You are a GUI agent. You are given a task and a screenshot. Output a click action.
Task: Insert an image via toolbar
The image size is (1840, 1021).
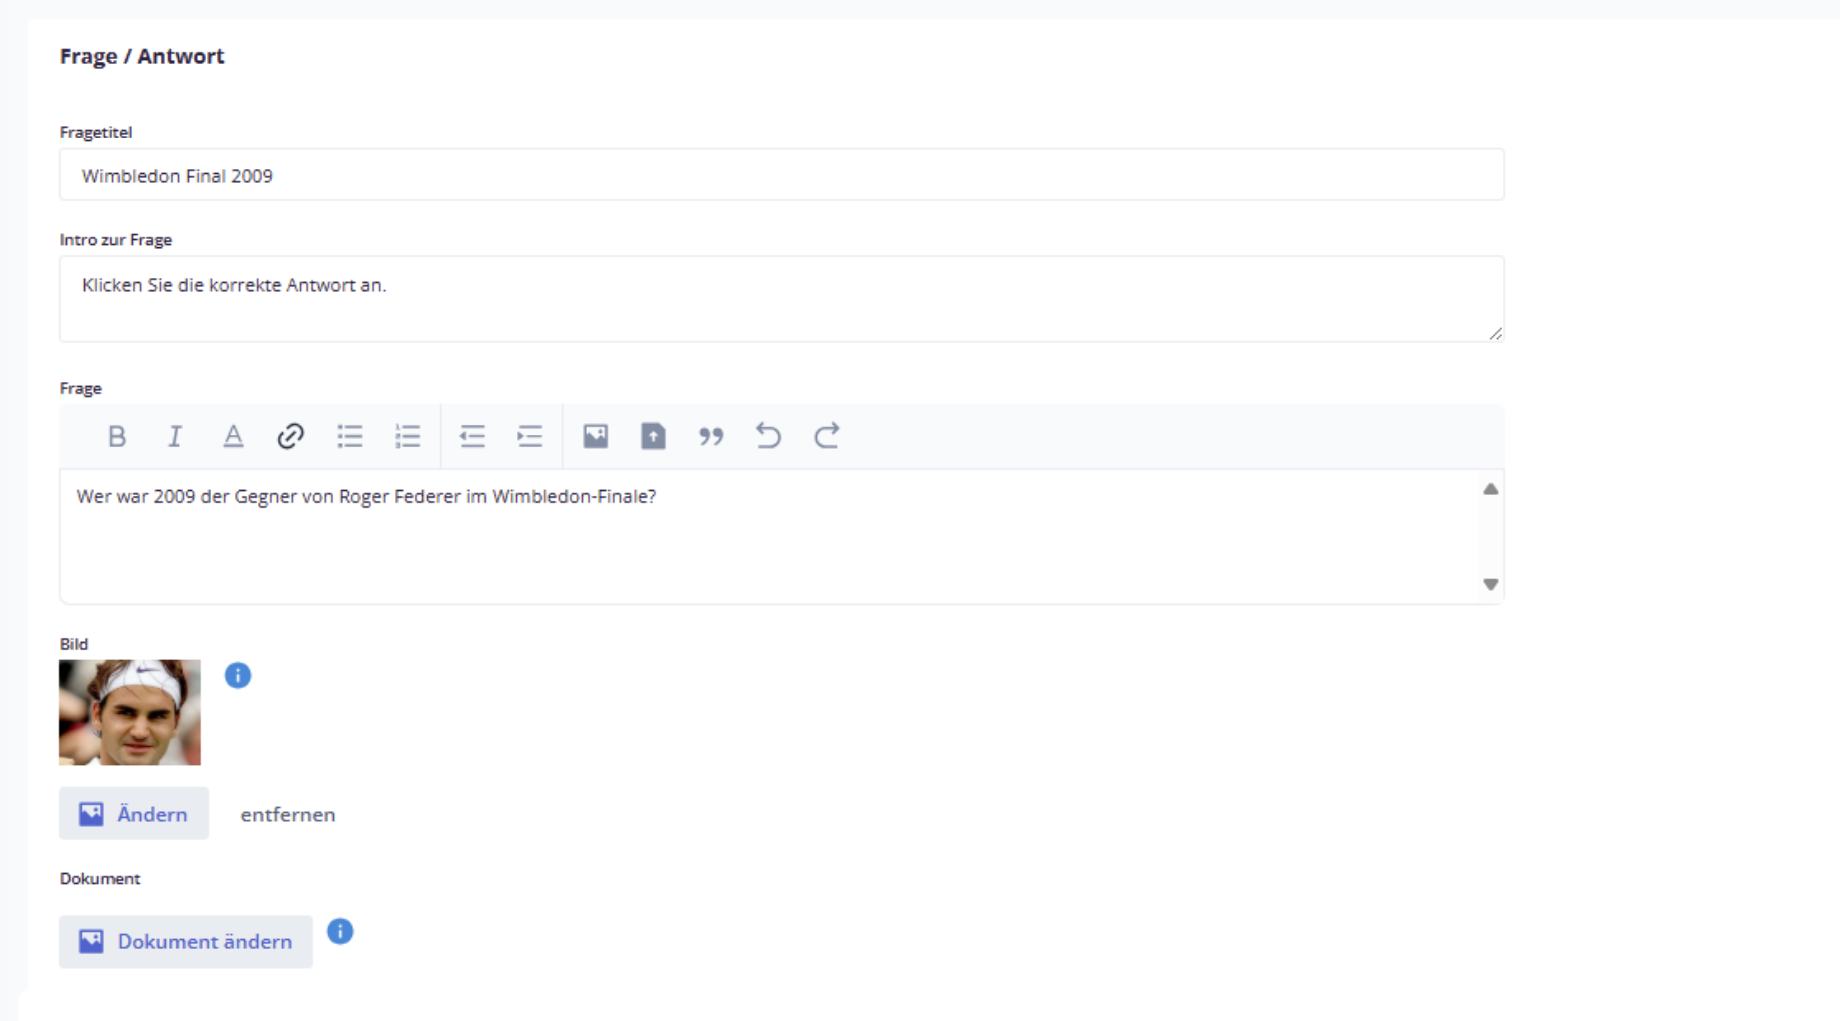(596, 436)
